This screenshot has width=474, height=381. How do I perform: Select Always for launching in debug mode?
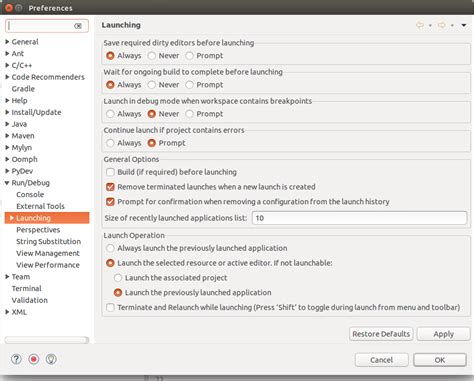click(x=110, y=114)
